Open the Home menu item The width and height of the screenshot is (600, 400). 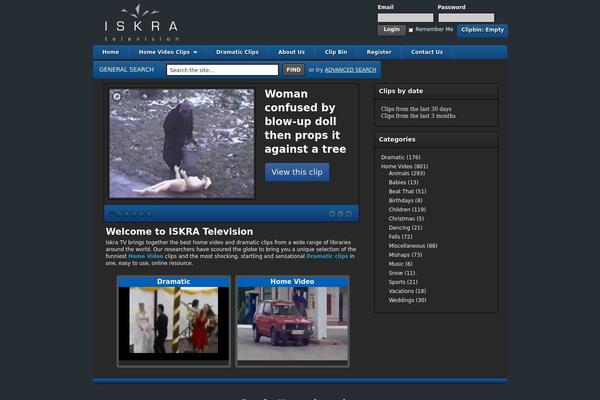click(x=111, y=52)
